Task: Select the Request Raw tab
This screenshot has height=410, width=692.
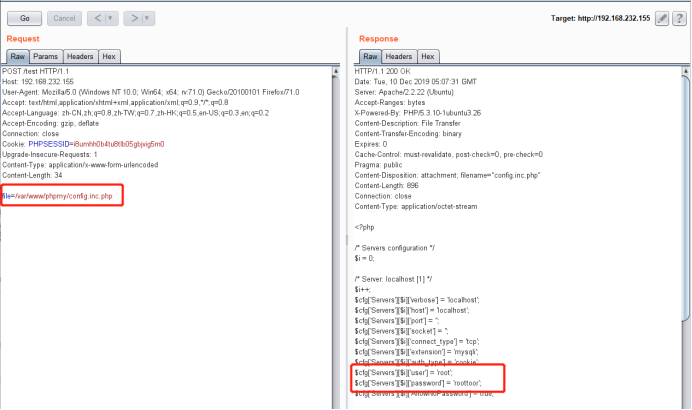Action: pos(18,56)
